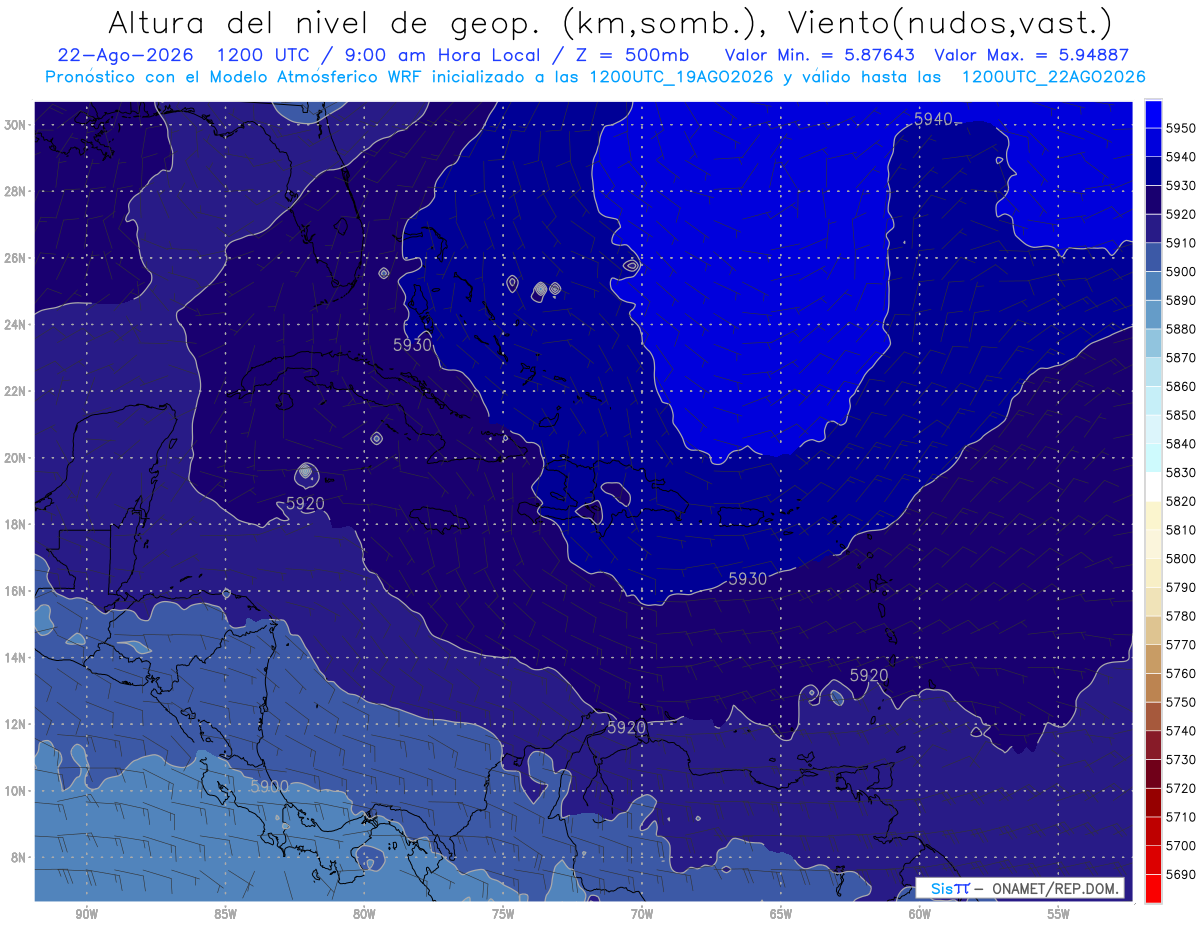The height and width of the screenshot is (927, 1200).
Task: Click the 5740 label on the color scale
Action: coord(1181,731)
